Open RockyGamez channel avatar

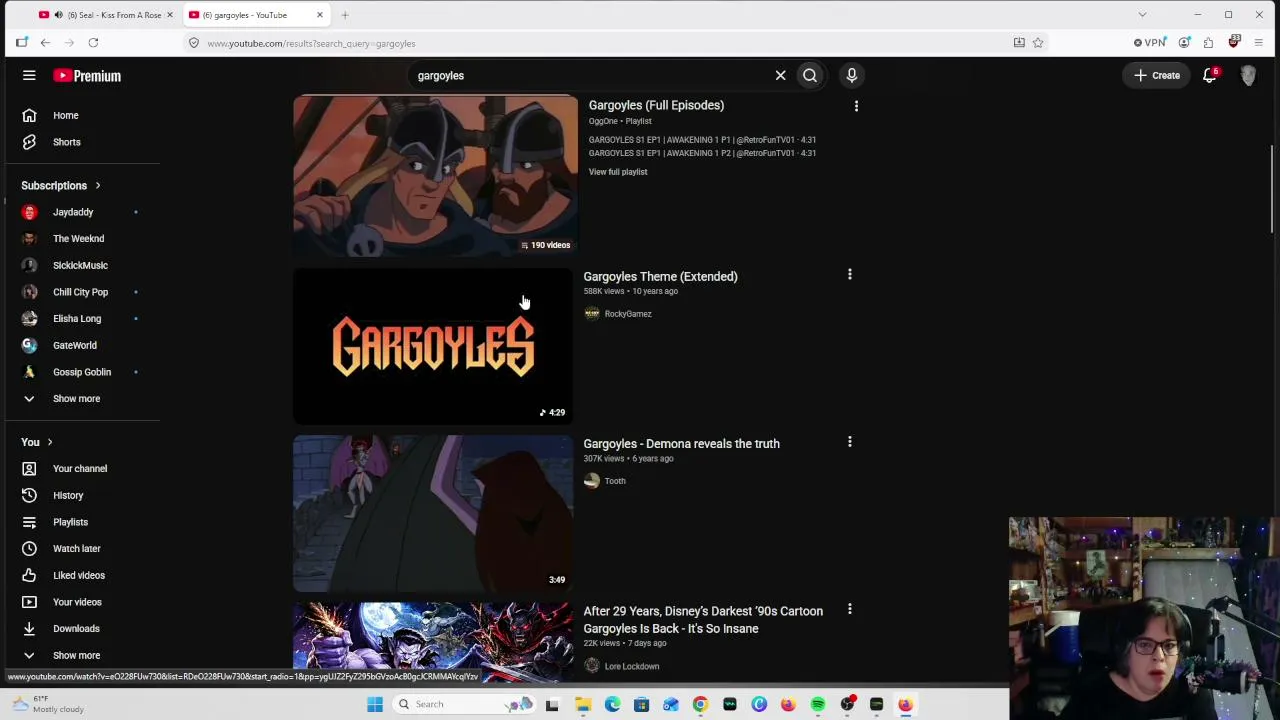point(592,314)
